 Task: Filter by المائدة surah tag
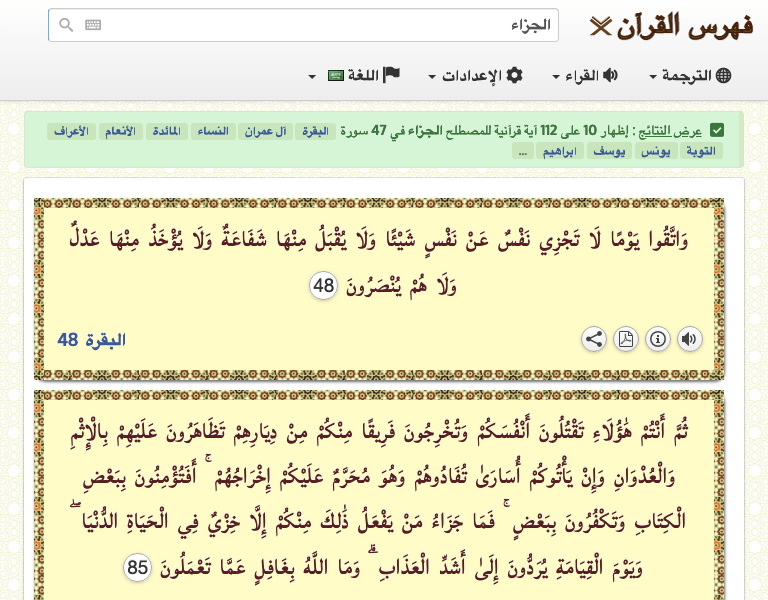pos(167,131)
